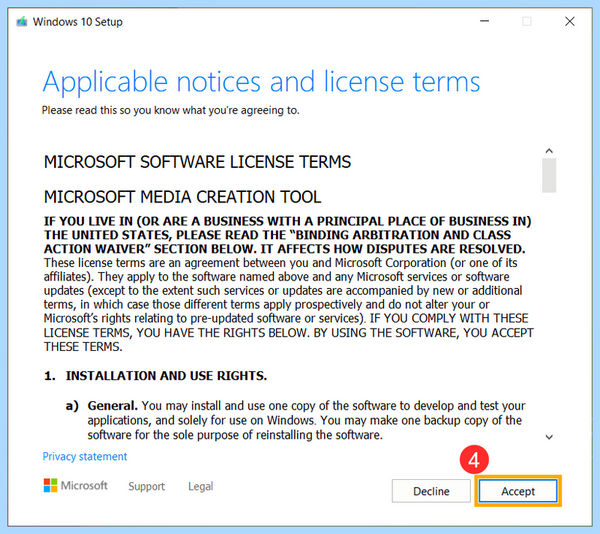Click the 'Windows 10 Setup' title text
This screenshot has width=600, height=534.
78,22
